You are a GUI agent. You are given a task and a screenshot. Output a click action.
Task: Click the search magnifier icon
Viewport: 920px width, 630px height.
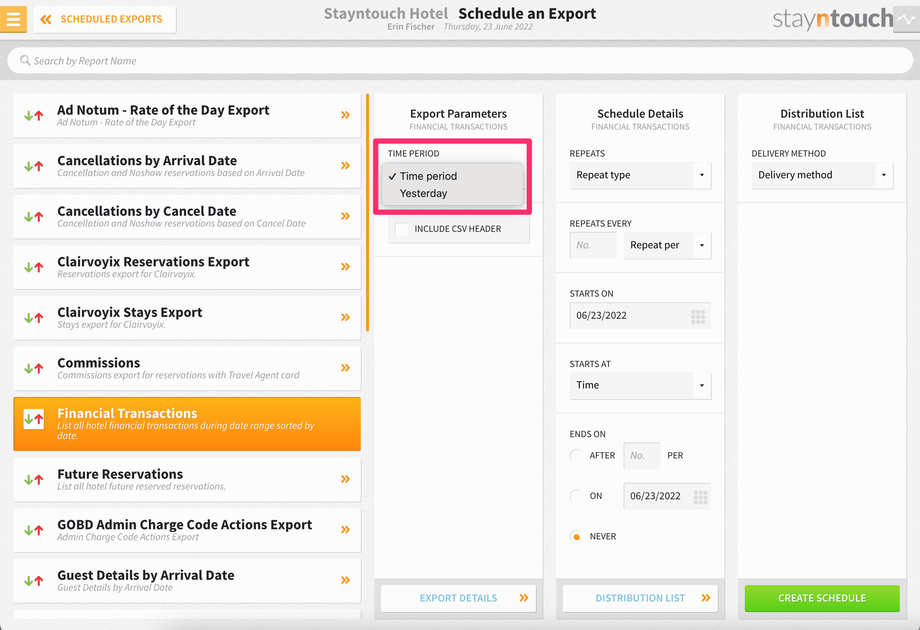tap(25, 60)
